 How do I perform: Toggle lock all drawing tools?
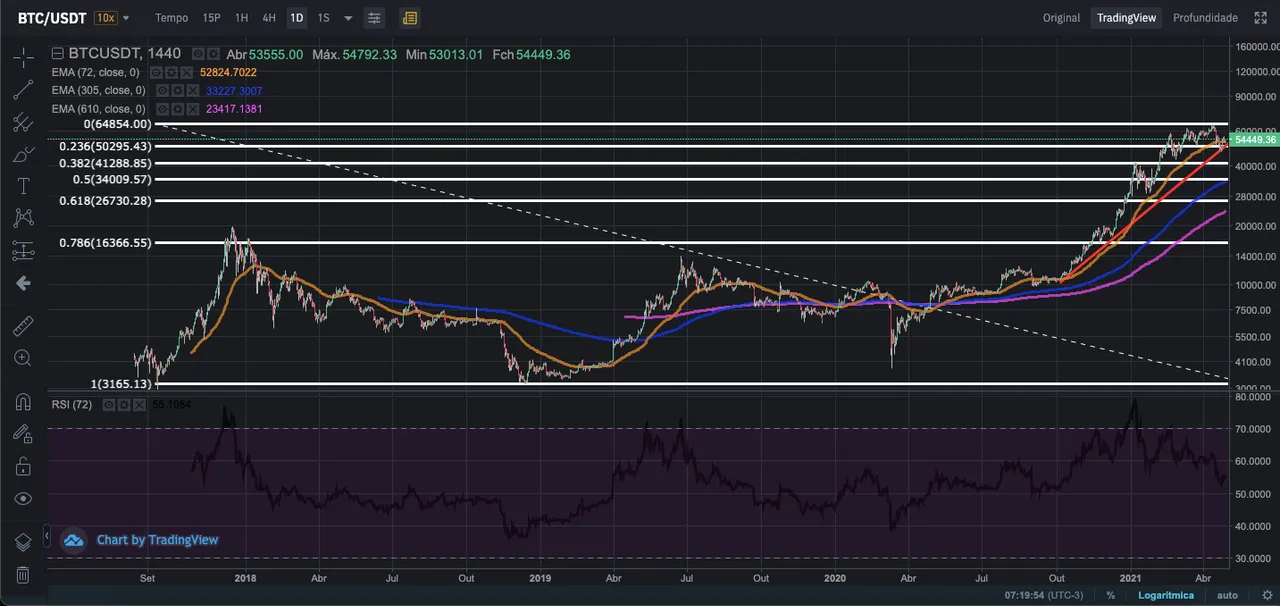pyautogui.click(x=23, y=466)
